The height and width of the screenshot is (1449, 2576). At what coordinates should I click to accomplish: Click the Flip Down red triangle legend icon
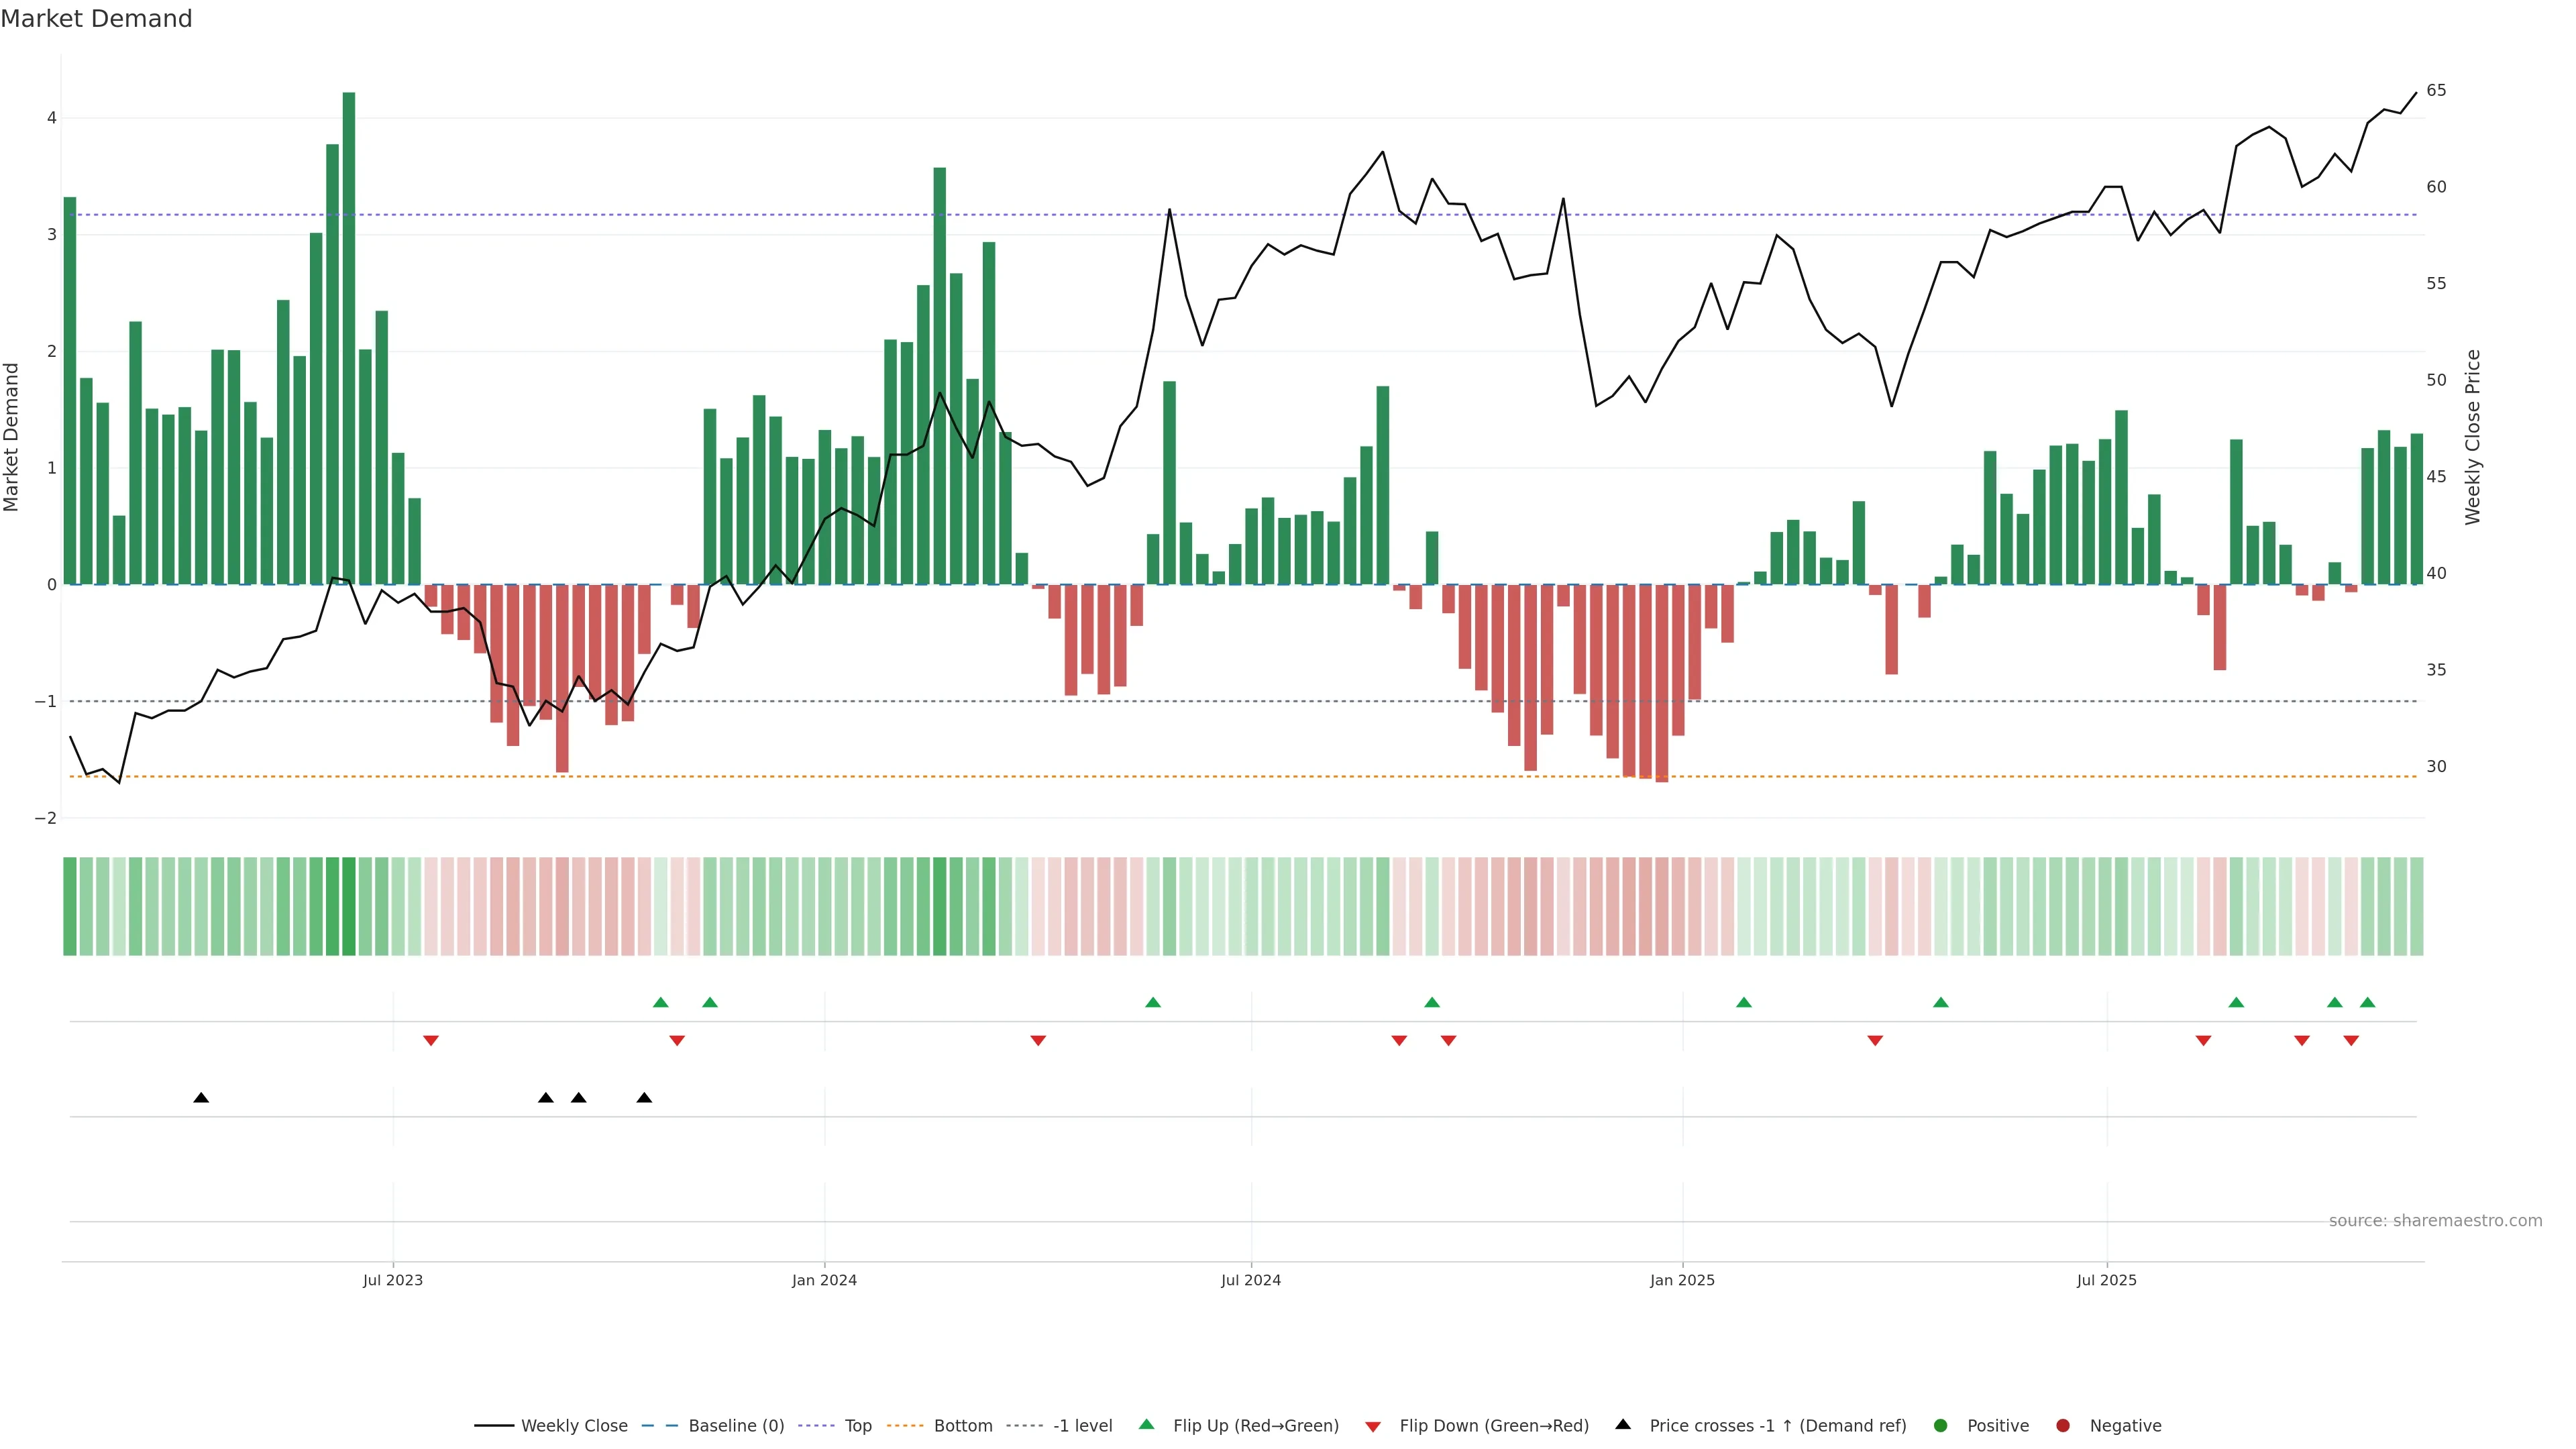pos(1373,1426)
